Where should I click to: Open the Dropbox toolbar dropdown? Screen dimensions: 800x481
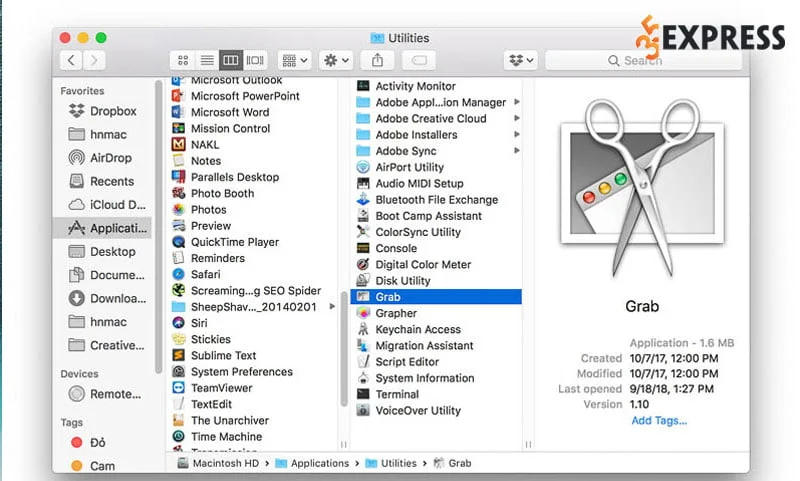pyautogui.click(x=520, y=61)
